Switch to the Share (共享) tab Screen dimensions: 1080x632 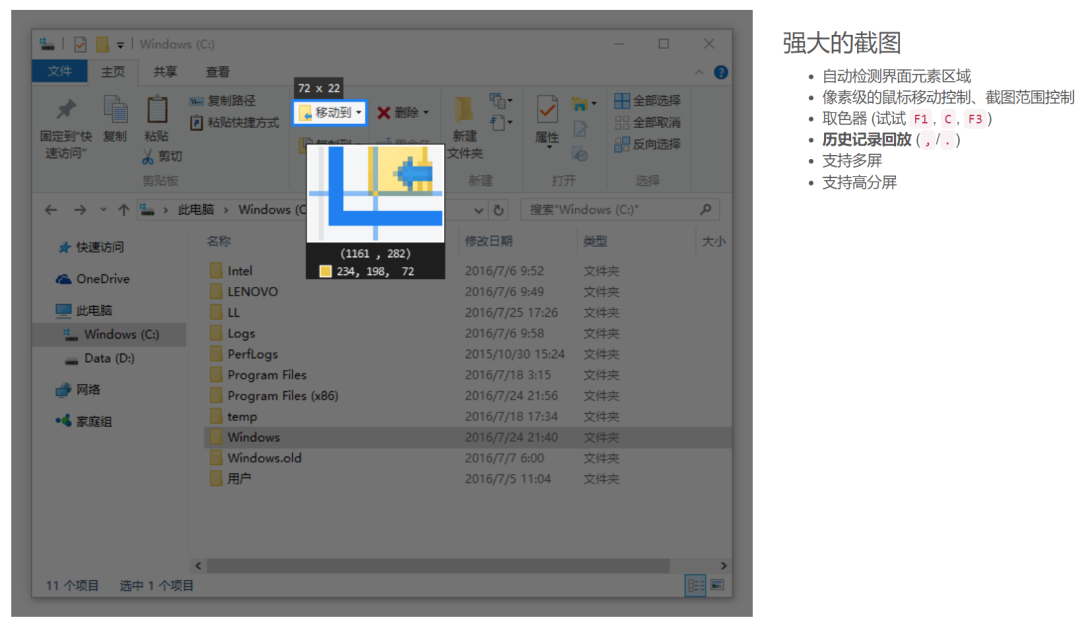tap(165, 72)
